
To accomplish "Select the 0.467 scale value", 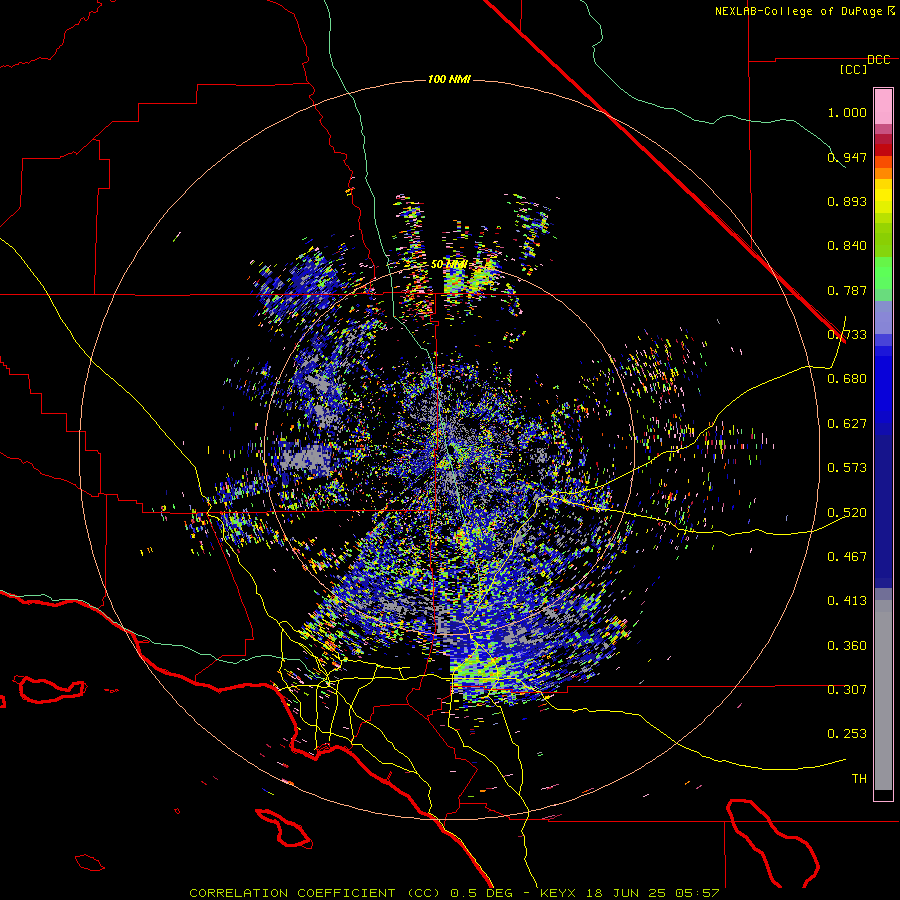I will pos(847,557).
